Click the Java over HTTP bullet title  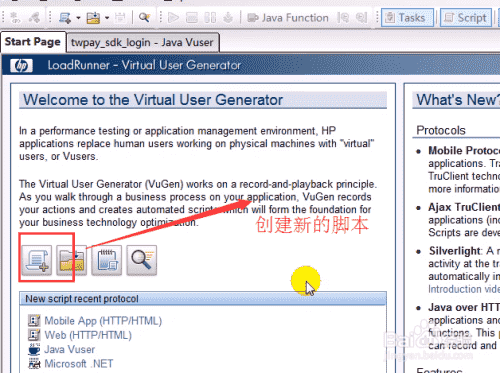464,307
